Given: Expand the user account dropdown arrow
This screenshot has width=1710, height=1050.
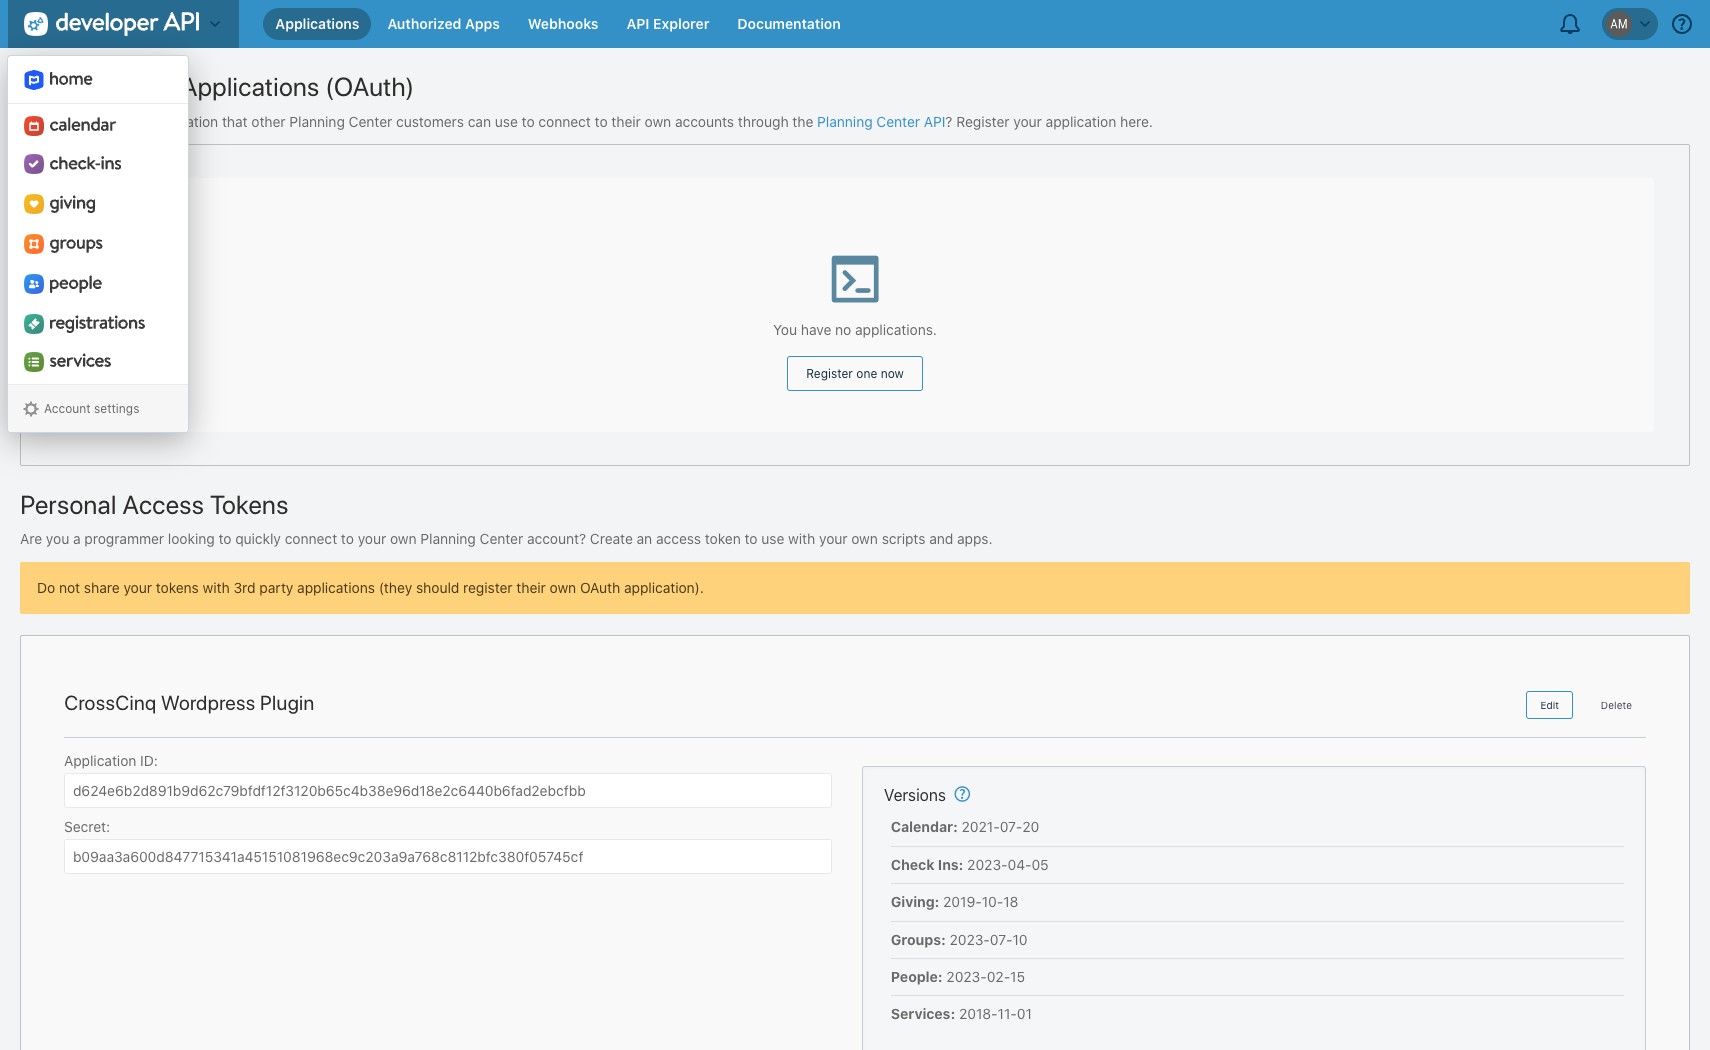Looking at the screenshot, I should (1645, 24).
